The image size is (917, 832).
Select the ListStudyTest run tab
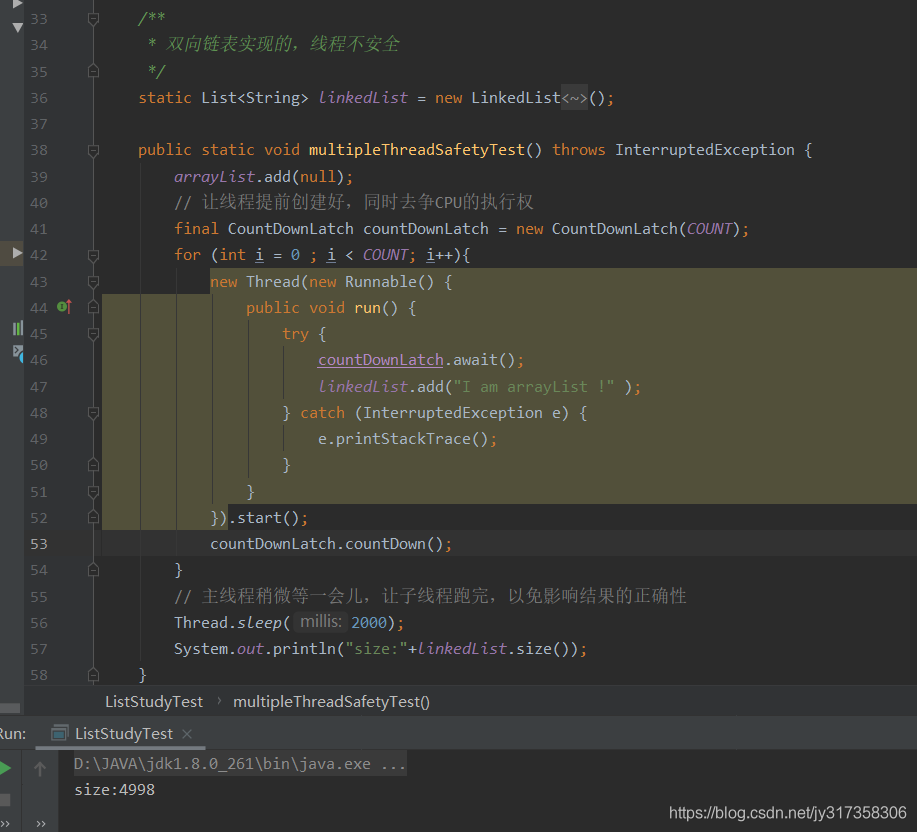coord(121,733)
